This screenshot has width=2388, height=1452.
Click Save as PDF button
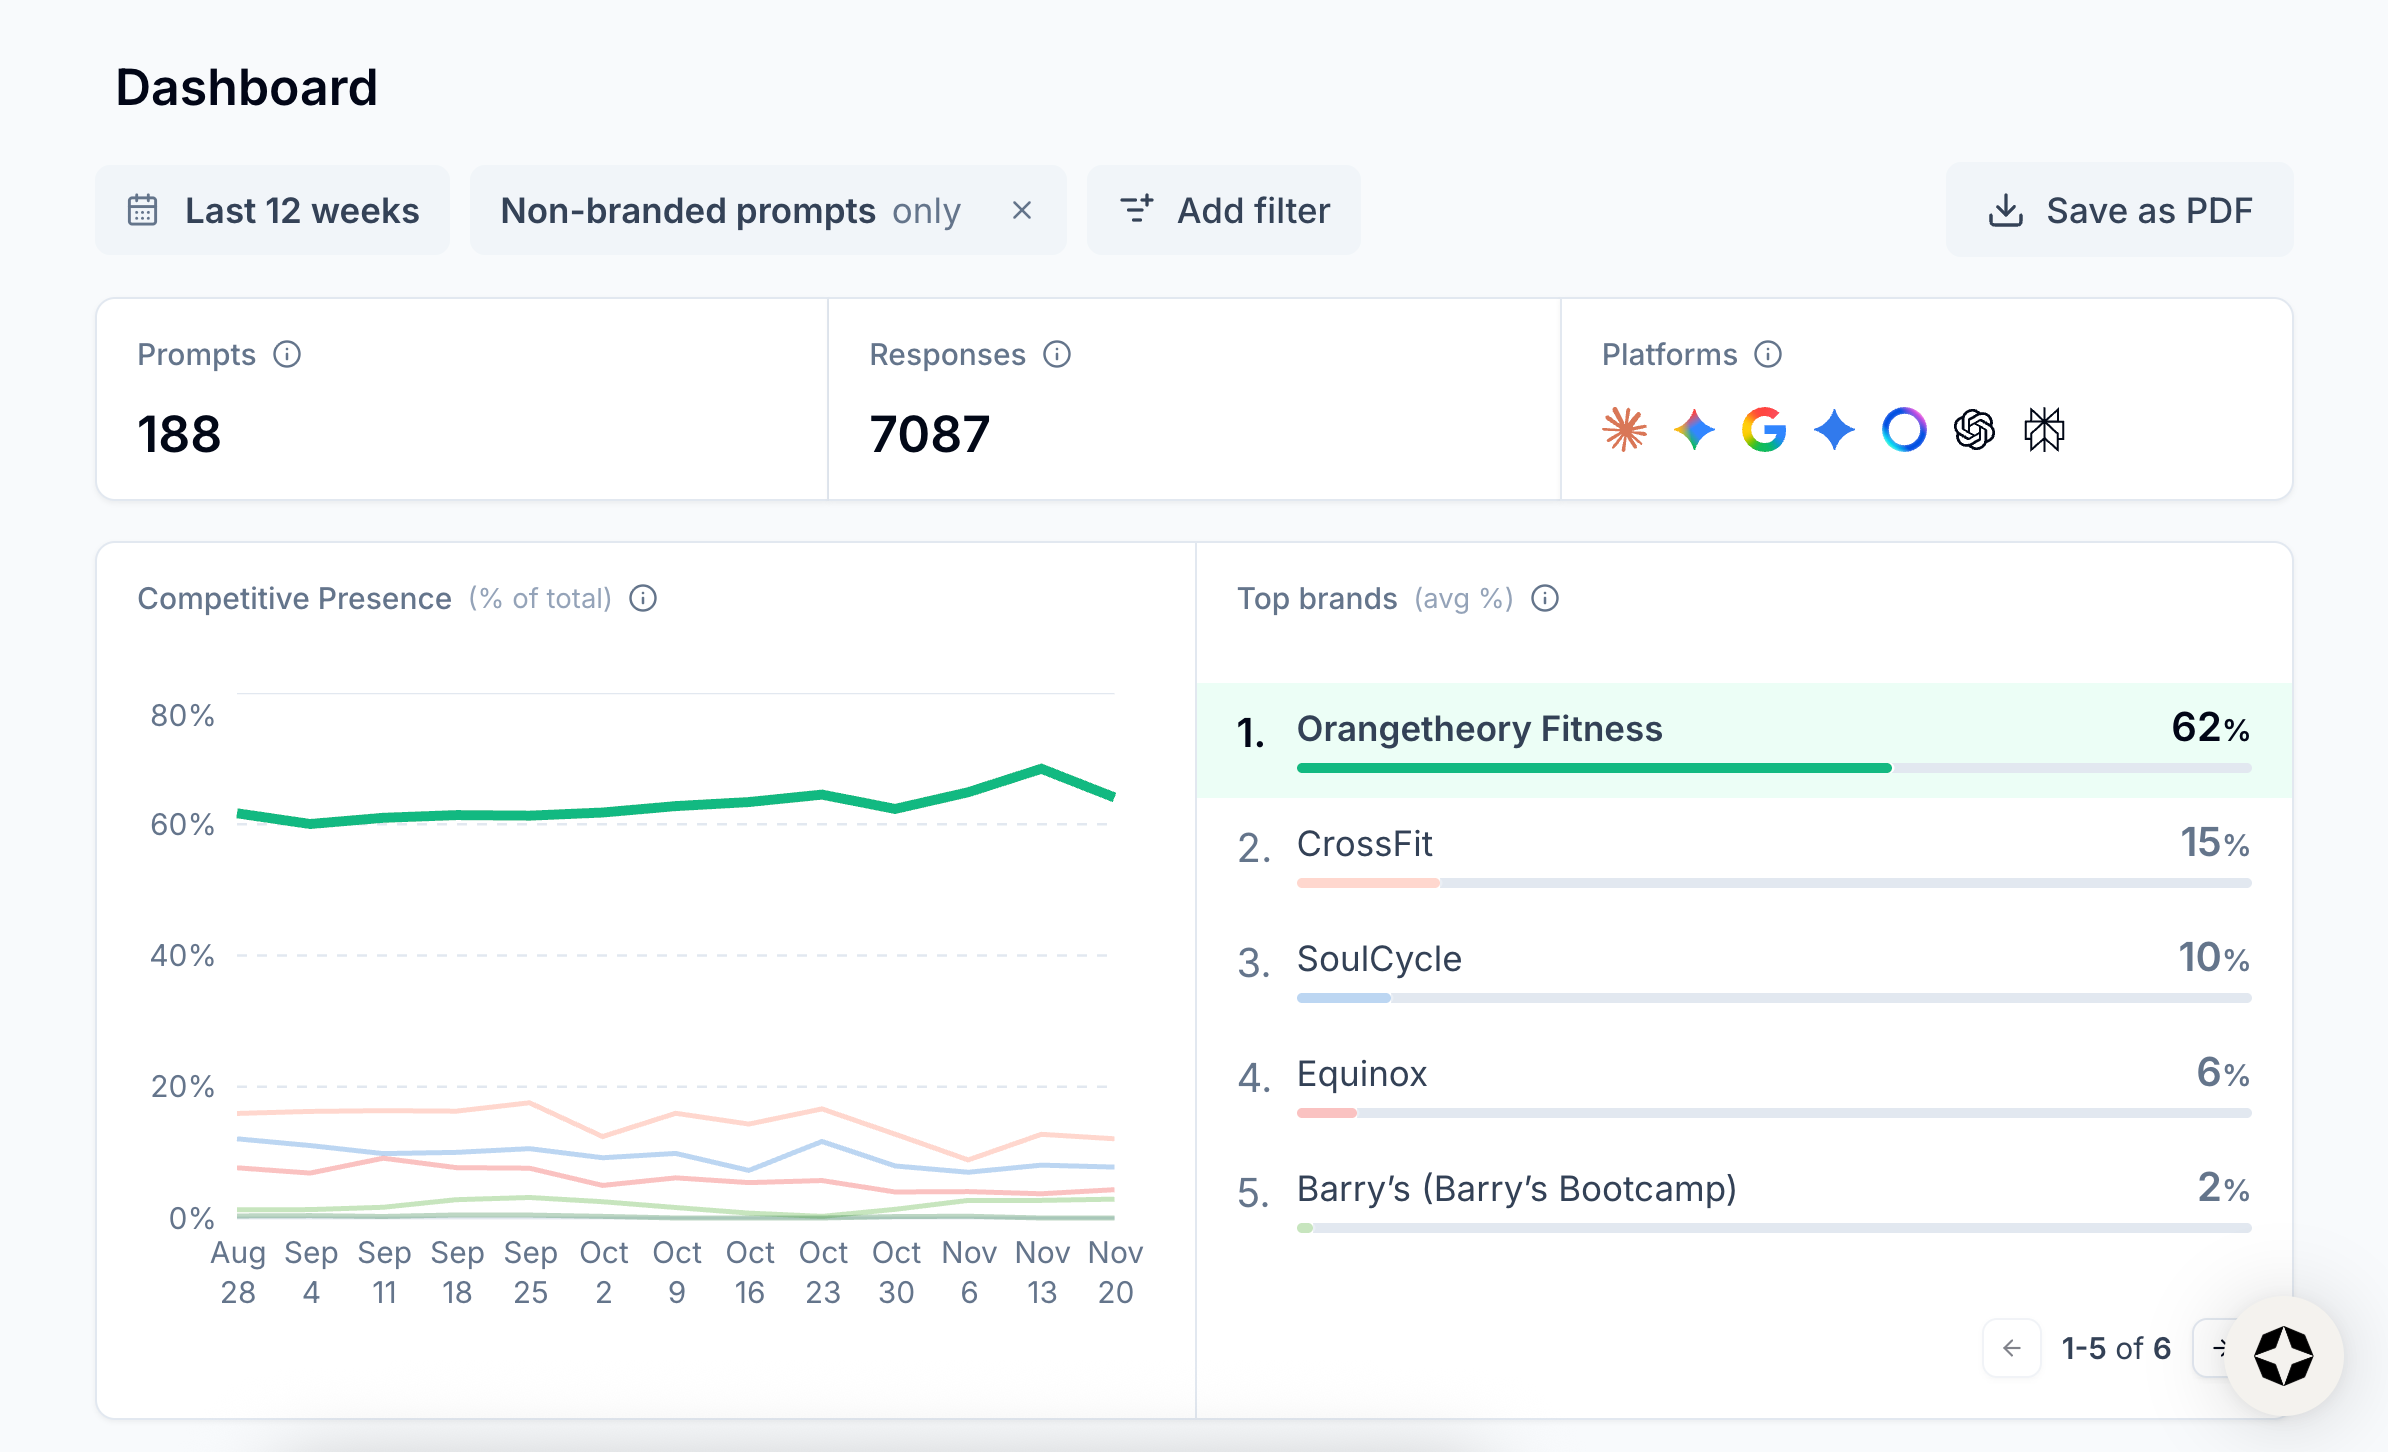(2119, 211)
